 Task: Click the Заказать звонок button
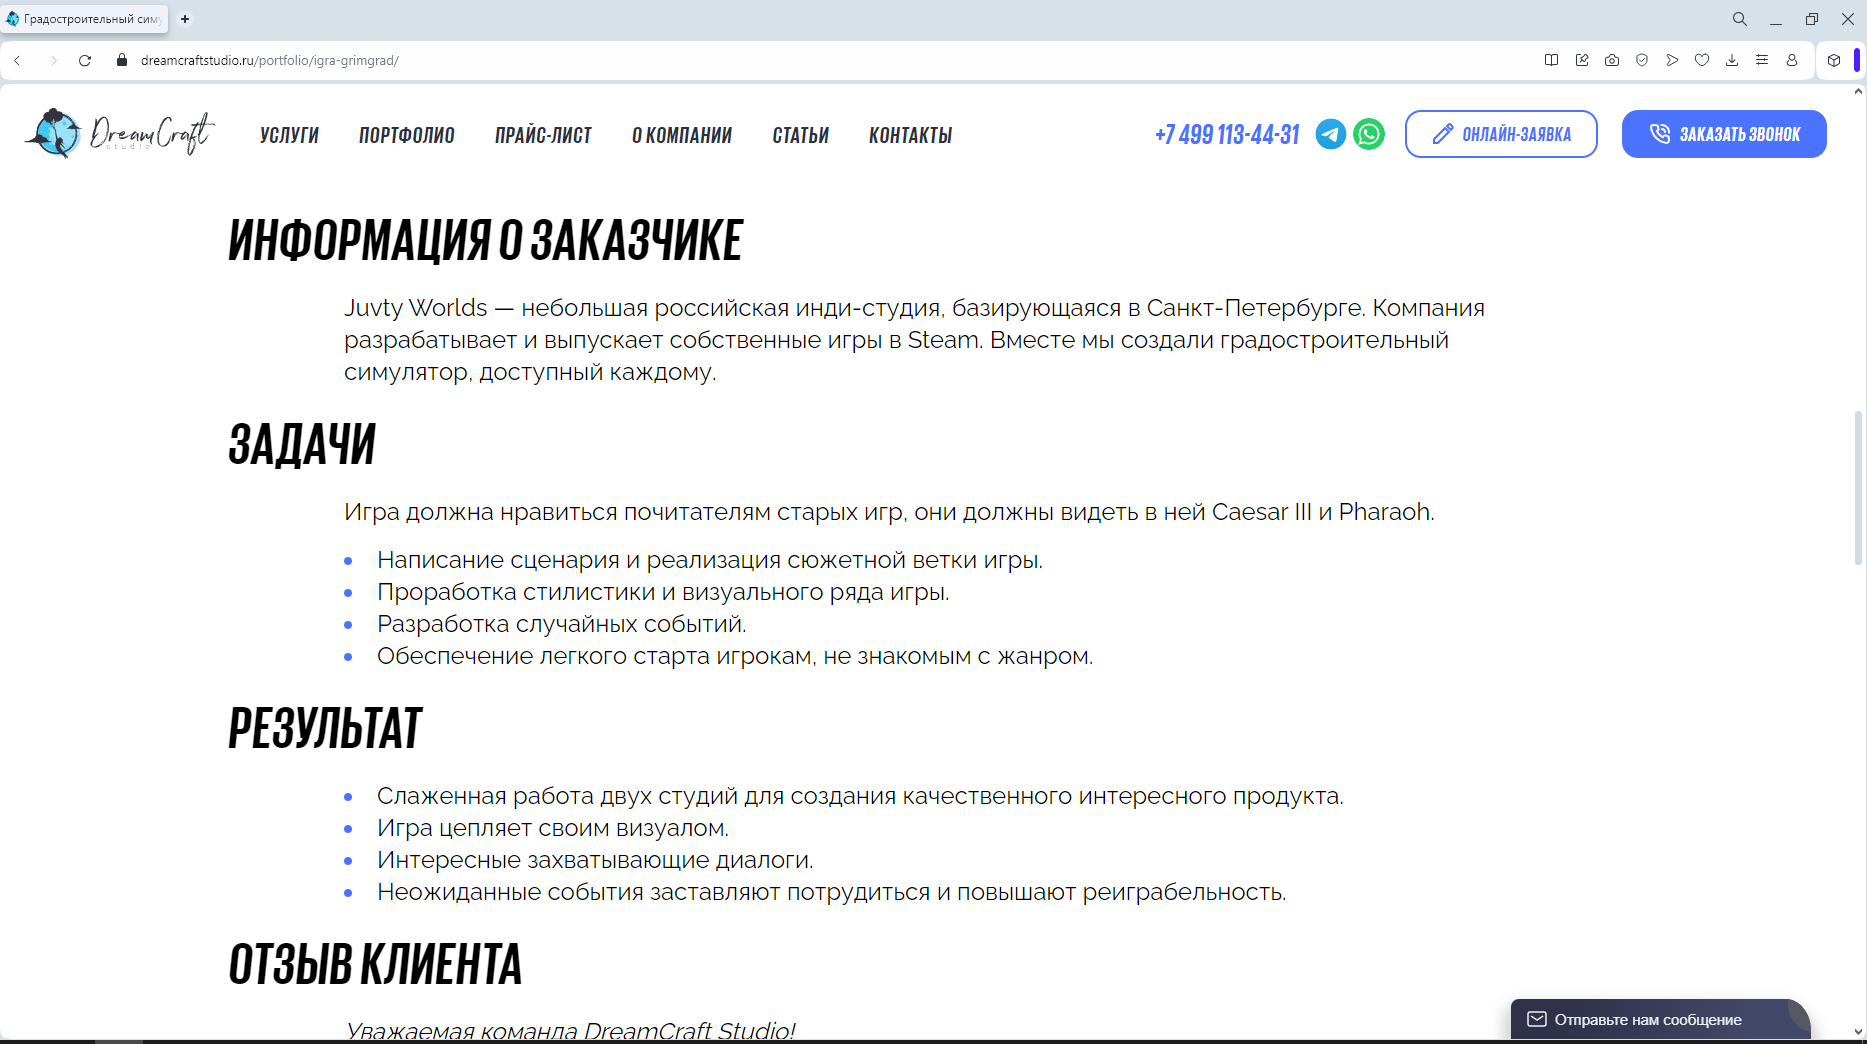click(x=1724, y=134)
